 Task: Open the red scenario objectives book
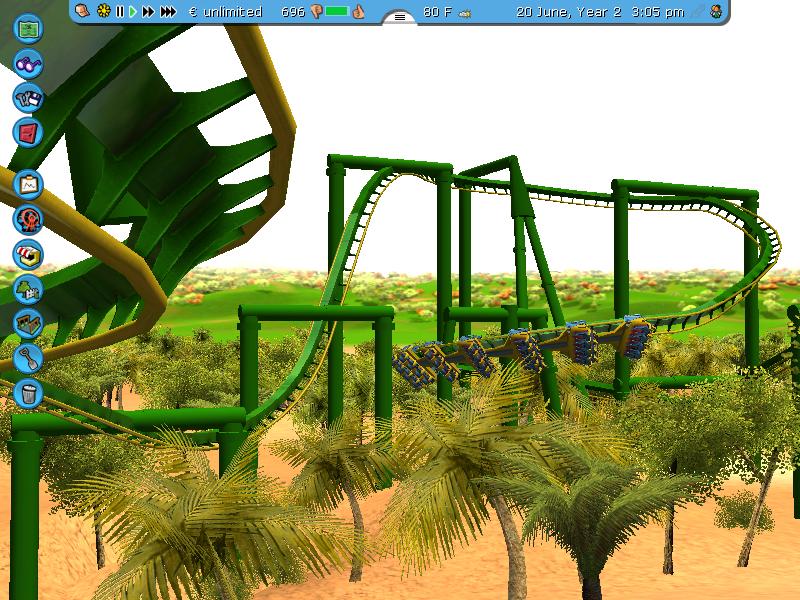point(28,133)
